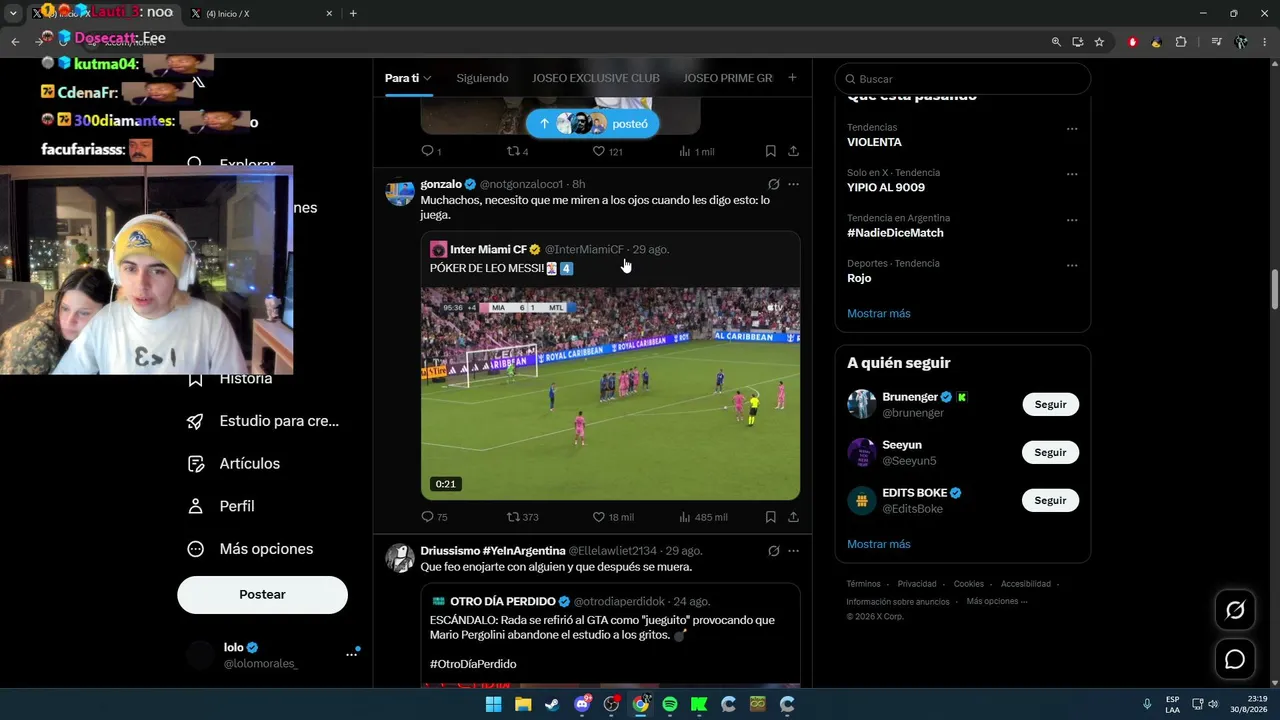Screen dimensions: 1280x720
Task: Open Estudio para creadores sidebar item
Action: [x=263, y=421]
